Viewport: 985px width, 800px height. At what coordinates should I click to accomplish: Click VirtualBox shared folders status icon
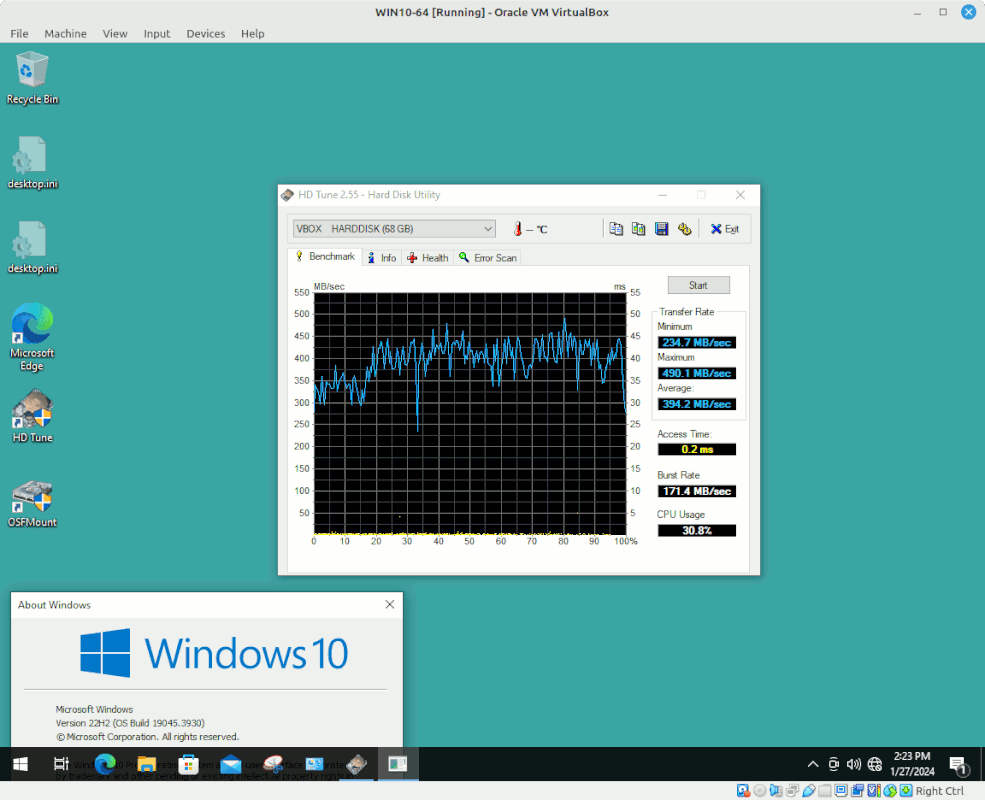click(x=825, y=791)
